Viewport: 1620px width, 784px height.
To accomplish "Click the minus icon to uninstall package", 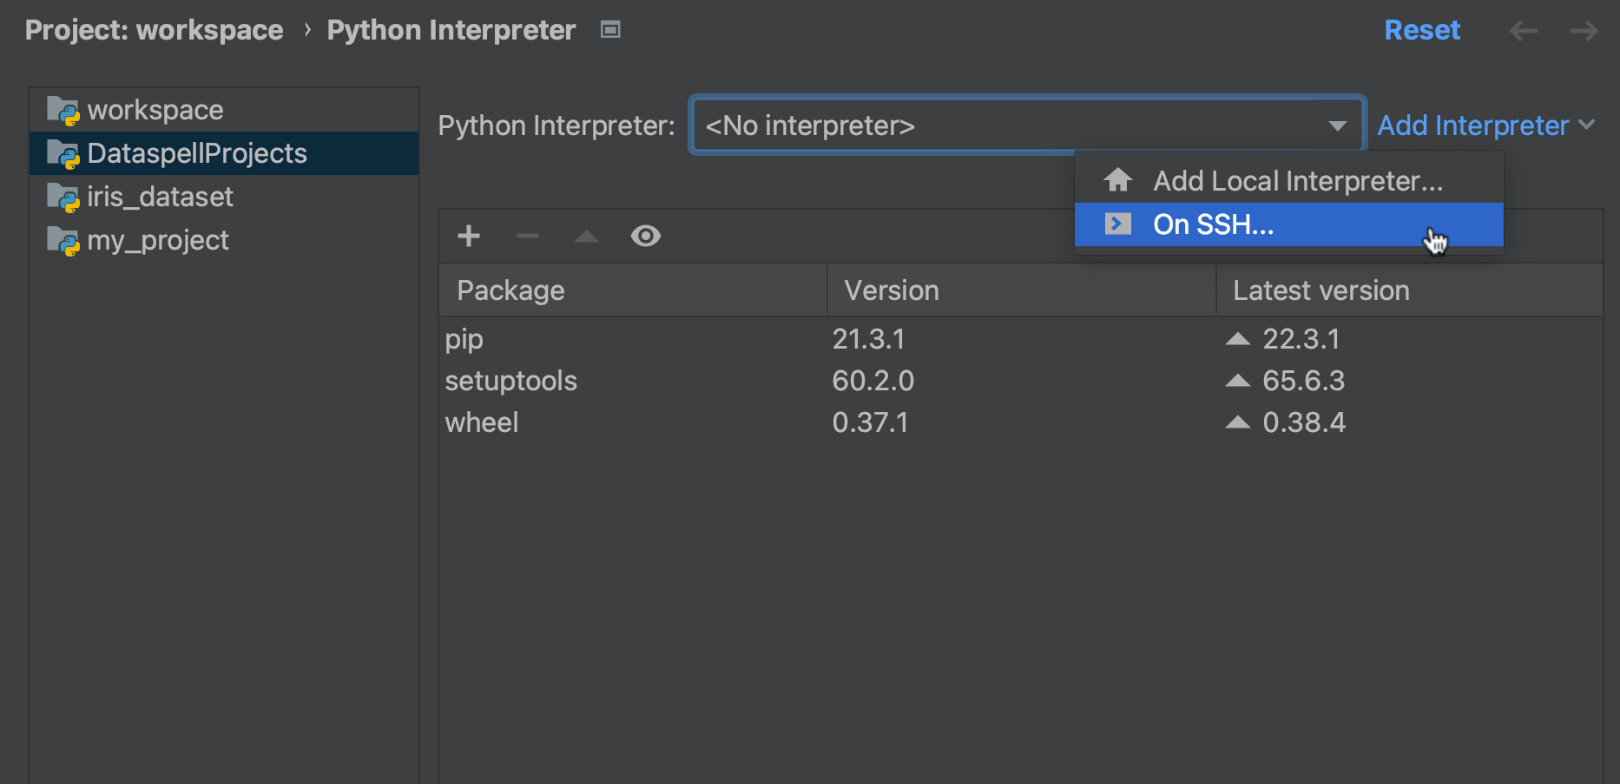I will 527,236.
